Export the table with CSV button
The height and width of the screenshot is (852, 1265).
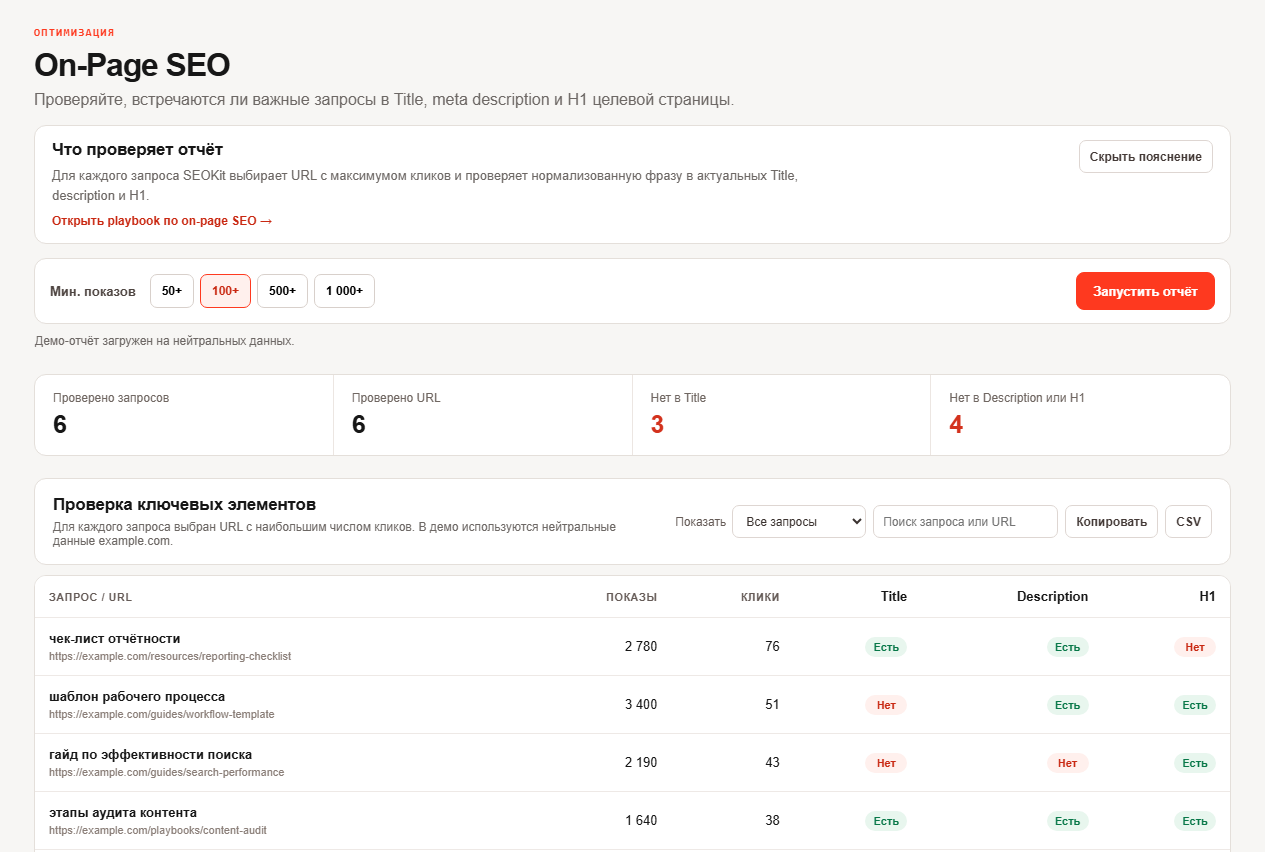coord(1188,522)
